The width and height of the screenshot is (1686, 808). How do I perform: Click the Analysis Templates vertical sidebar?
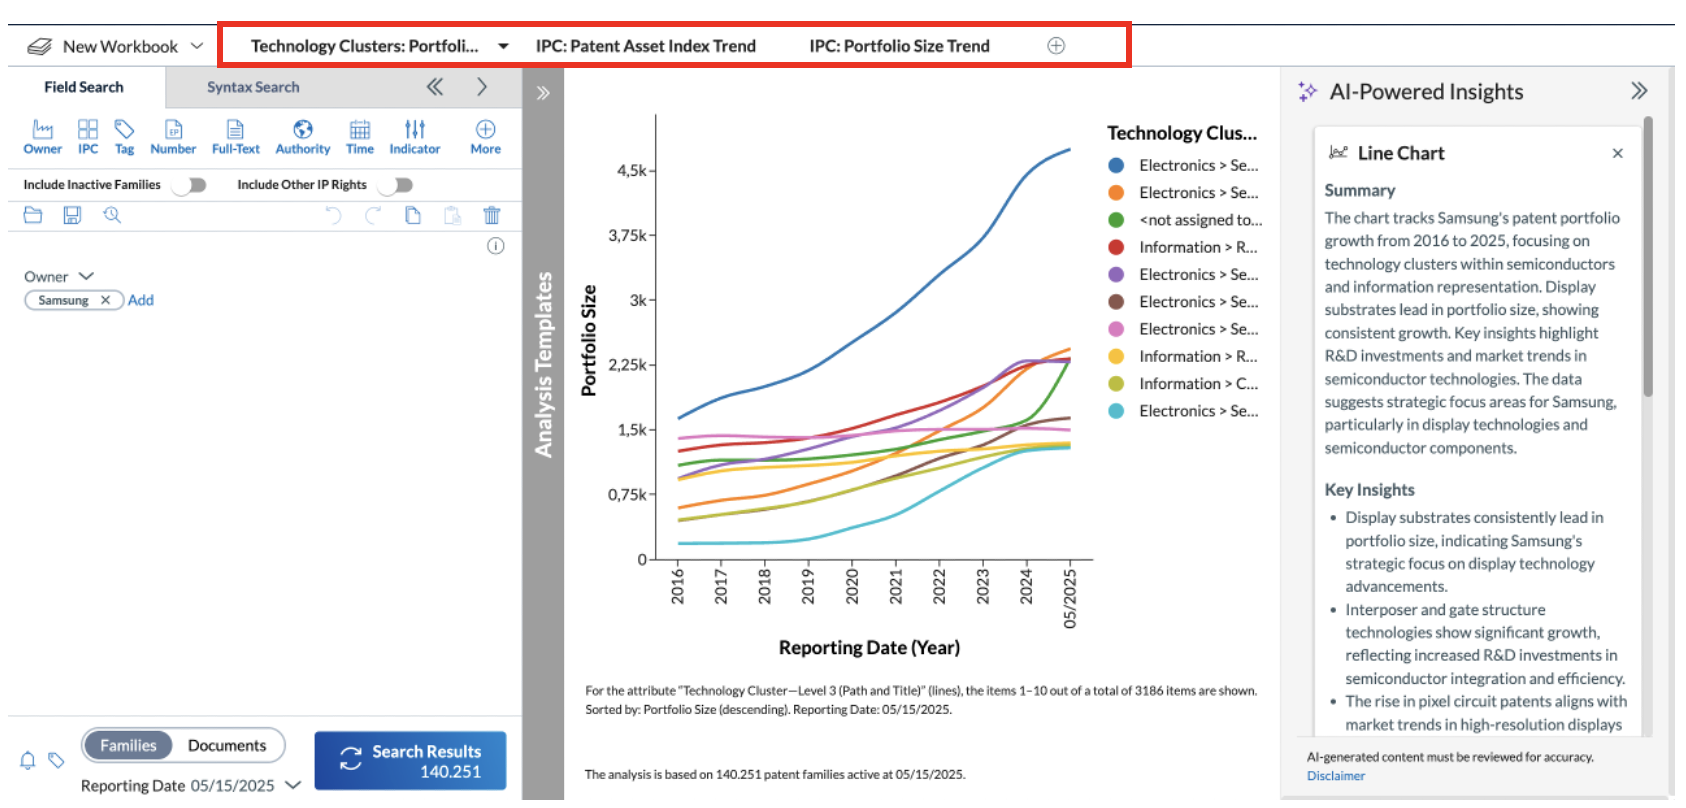(543, 433)
